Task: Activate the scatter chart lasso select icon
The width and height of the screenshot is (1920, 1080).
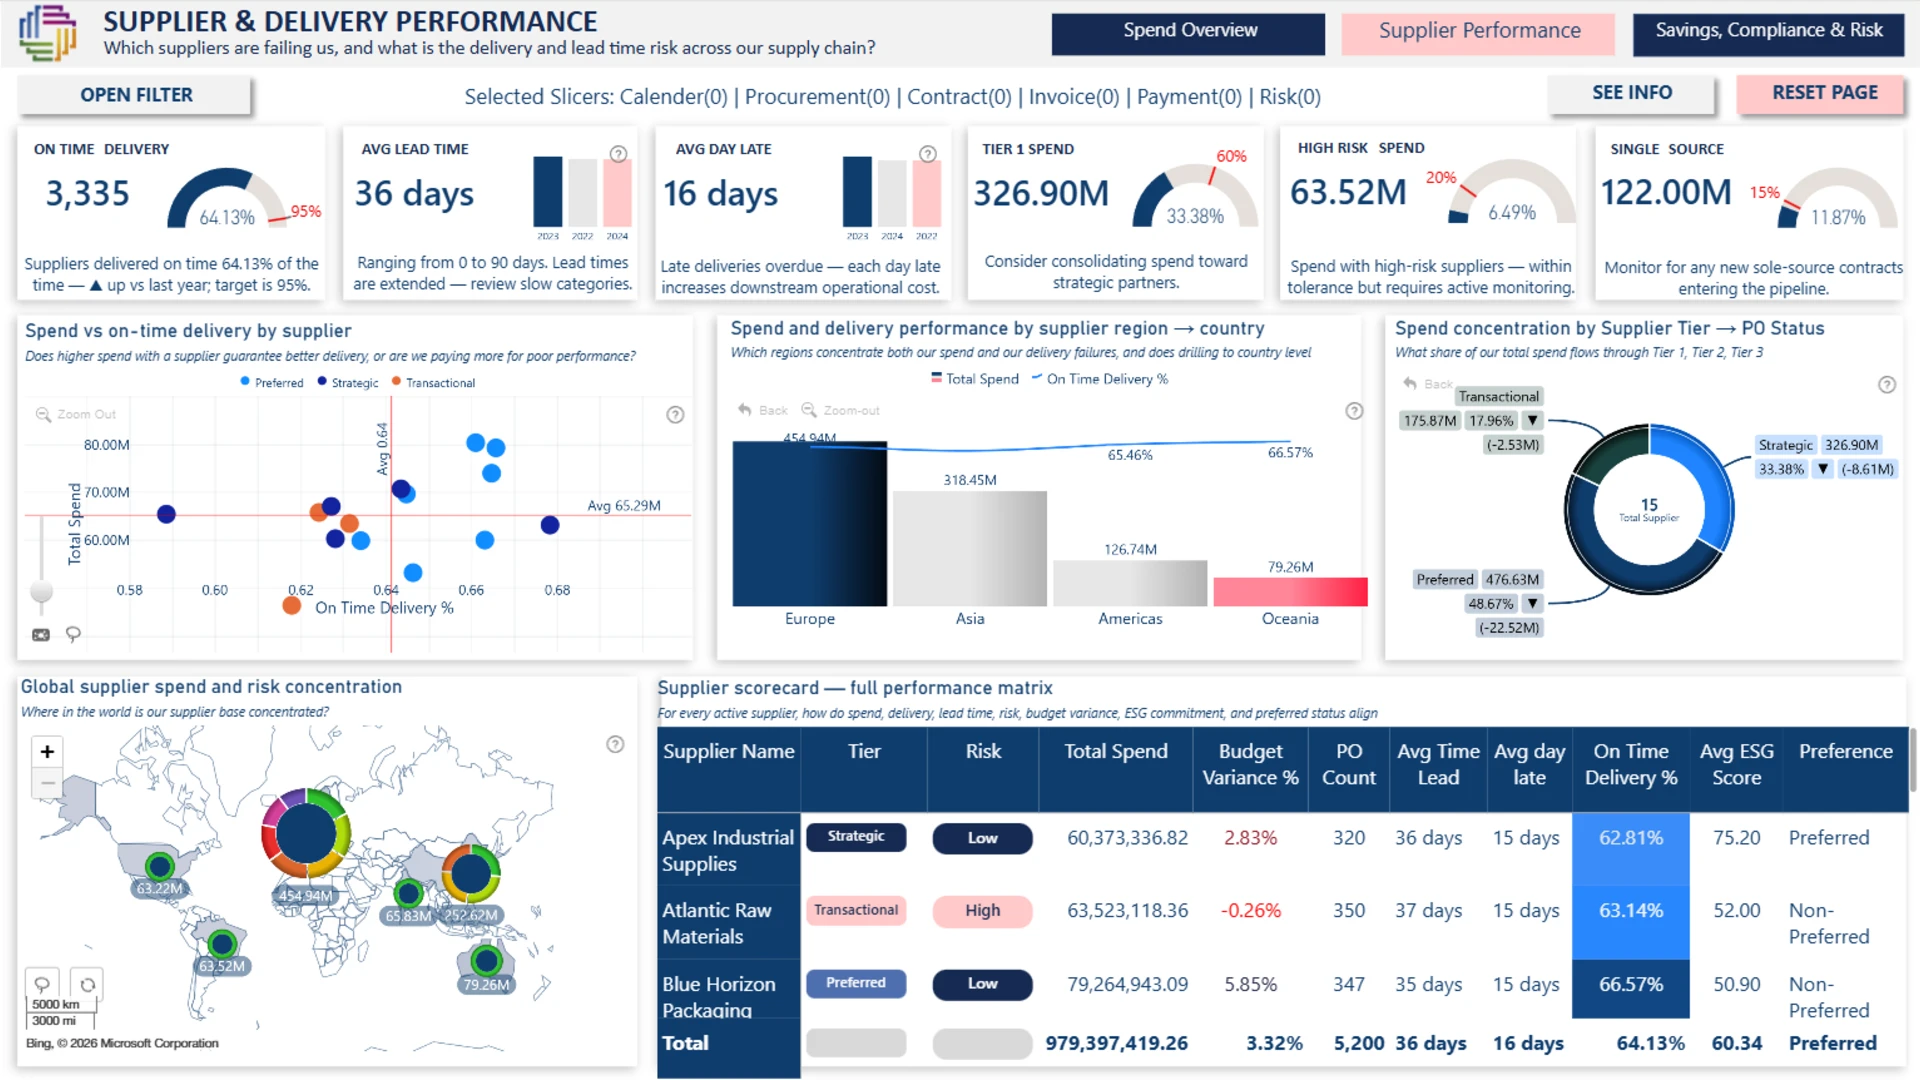Action: pos(73,634)
